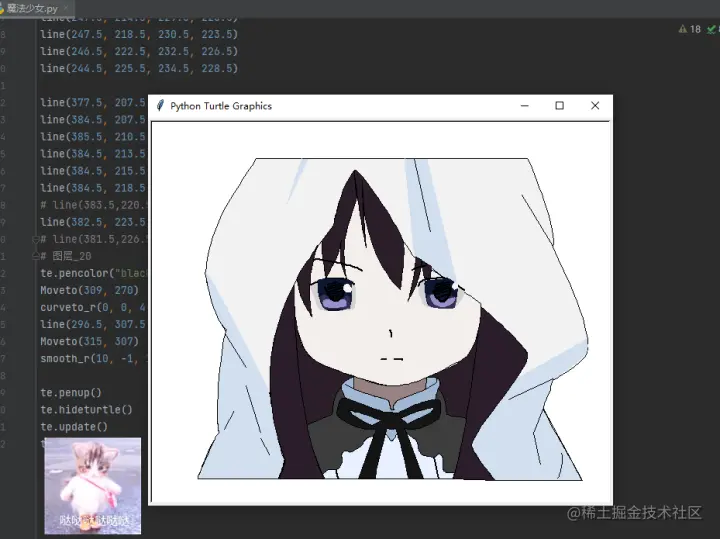Screen dimensions: 720x539
Task: Place cursor on 'line(247.5, 218.5, 230.5, 223.5)'
Action: [x=139, y=34]
